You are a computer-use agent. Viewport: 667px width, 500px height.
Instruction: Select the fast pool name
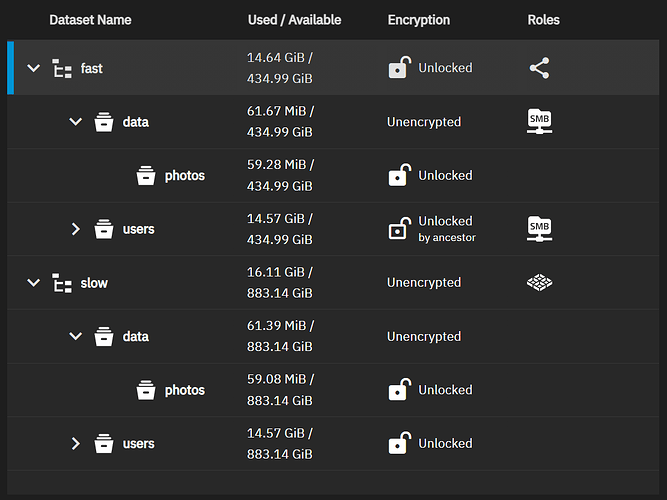pos(91,69)
